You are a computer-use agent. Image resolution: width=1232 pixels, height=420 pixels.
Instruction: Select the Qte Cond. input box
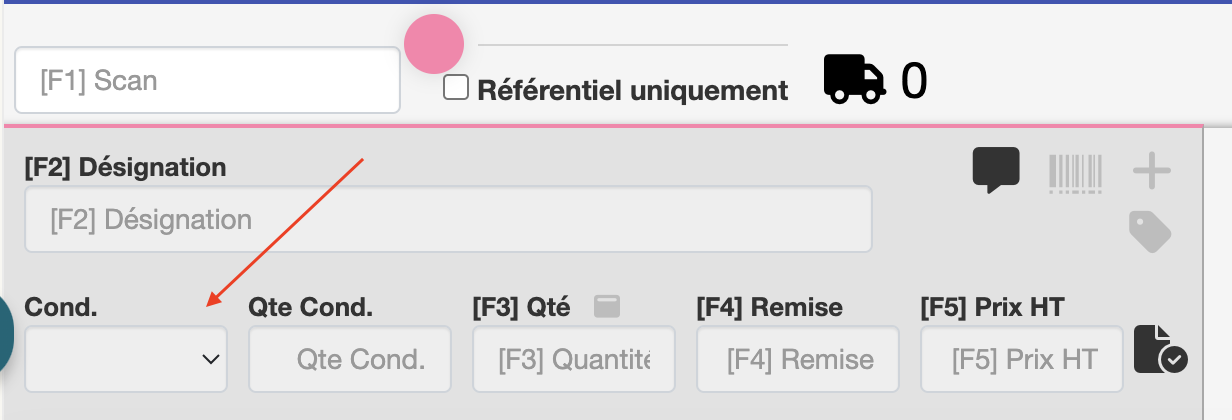(x=350, y=359)
